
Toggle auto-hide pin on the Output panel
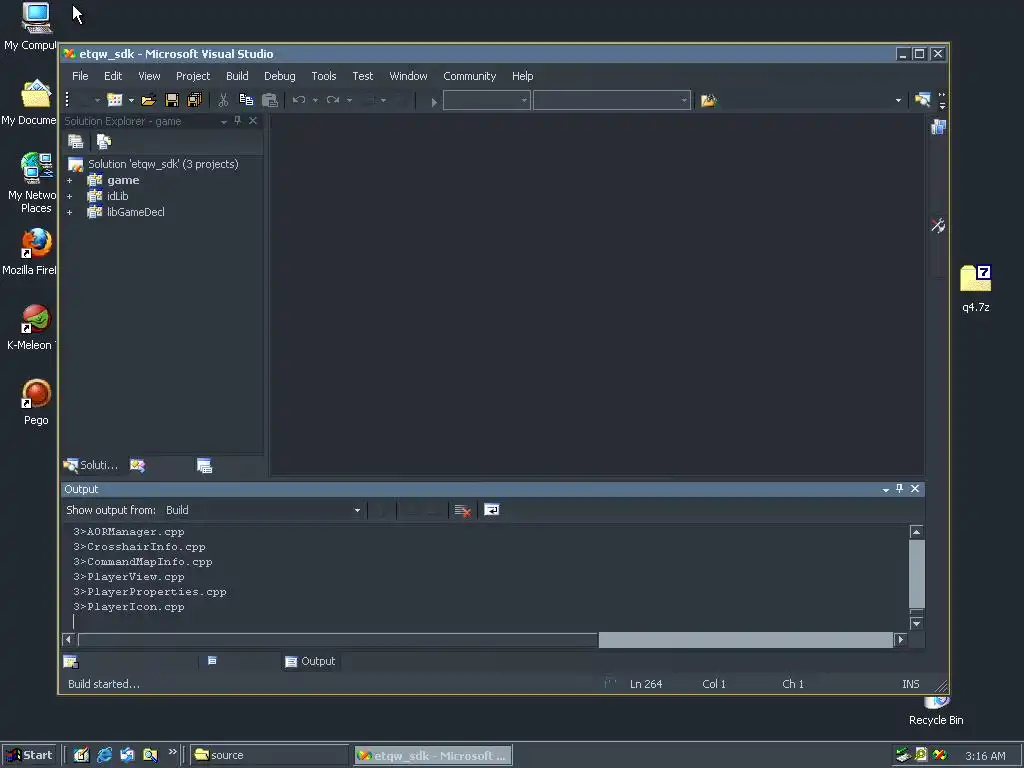(900, 488)
